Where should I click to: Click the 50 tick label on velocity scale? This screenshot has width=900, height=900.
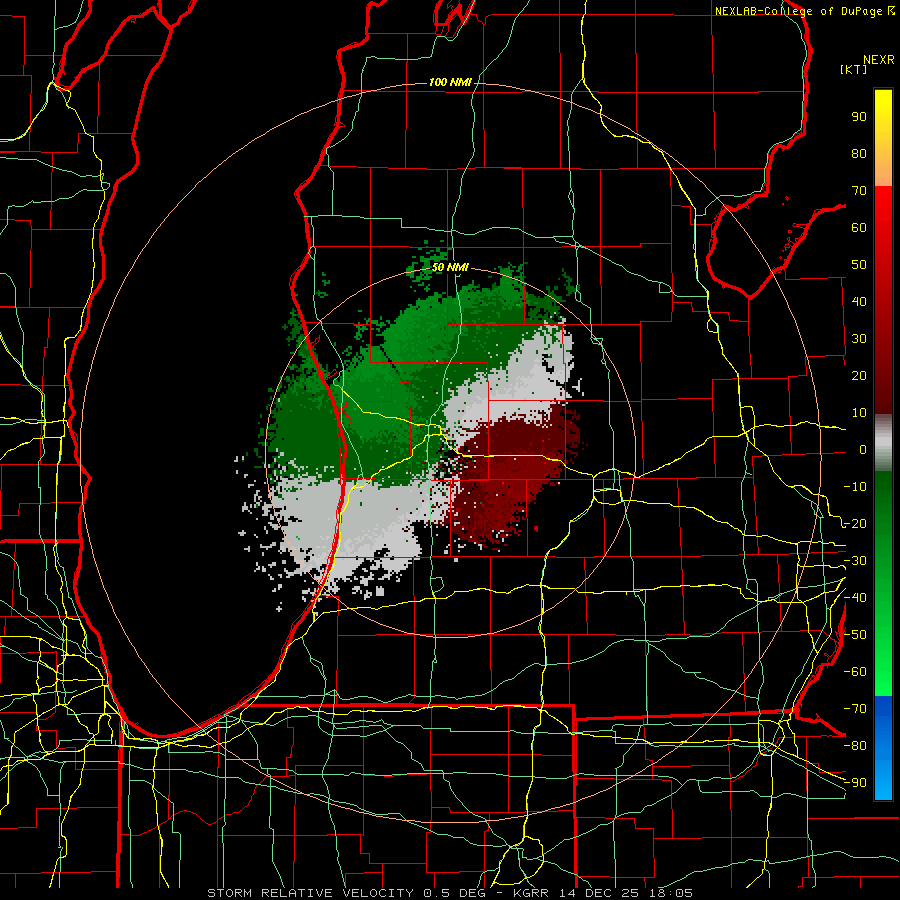[x=859, y=265]
